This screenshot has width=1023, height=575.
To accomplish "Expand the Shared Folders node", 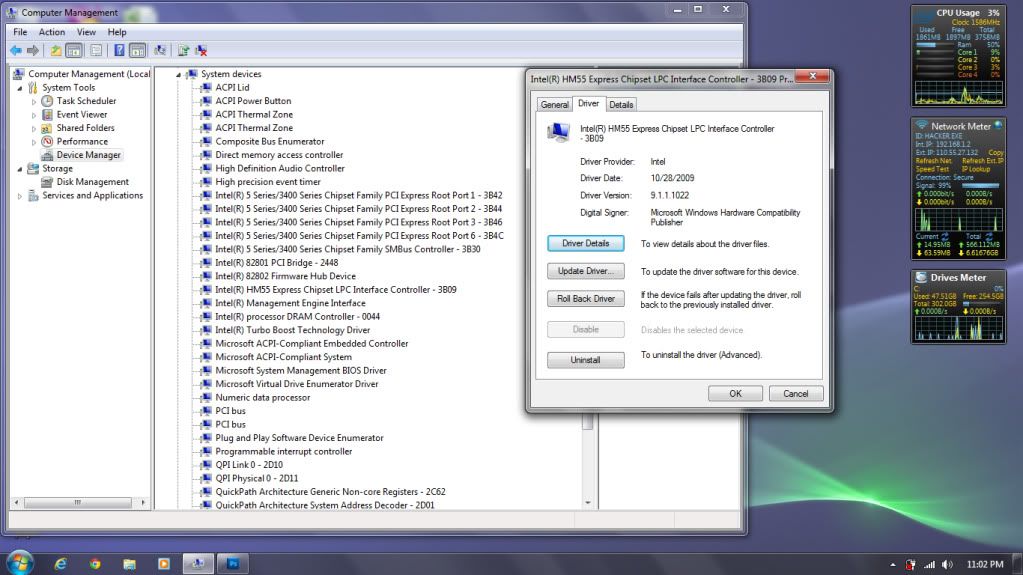I will [34, 129].
